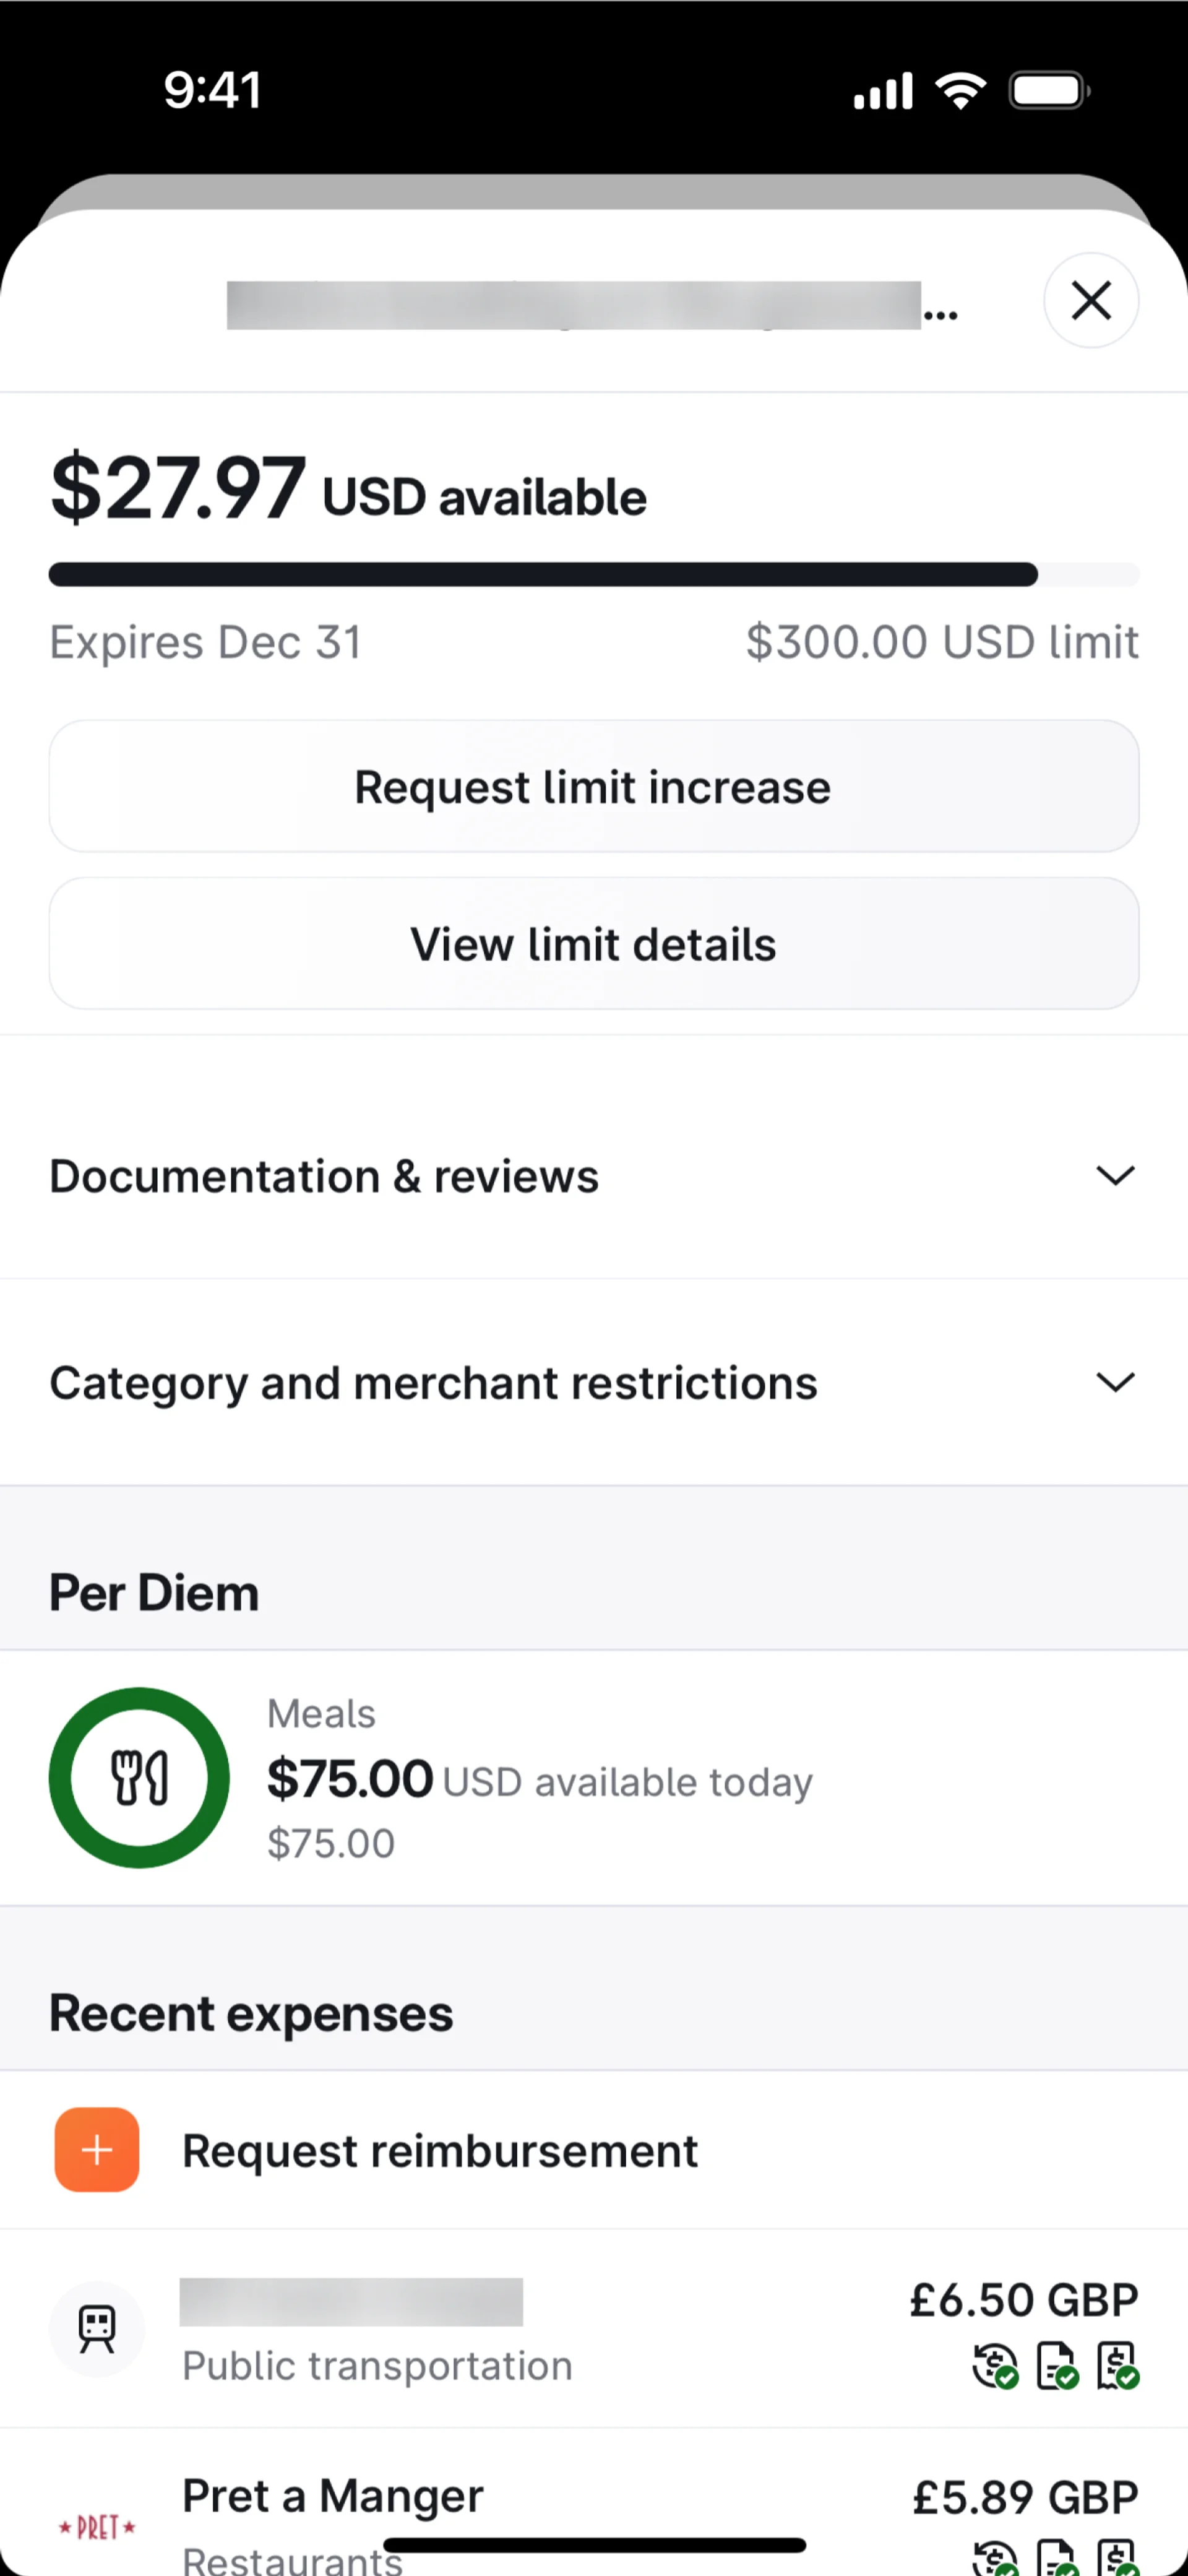The height and width of the screenshot is (2576, 1188).
Task: Tap the Pret a Manger logo
Action: click(x=97, y=2527)
